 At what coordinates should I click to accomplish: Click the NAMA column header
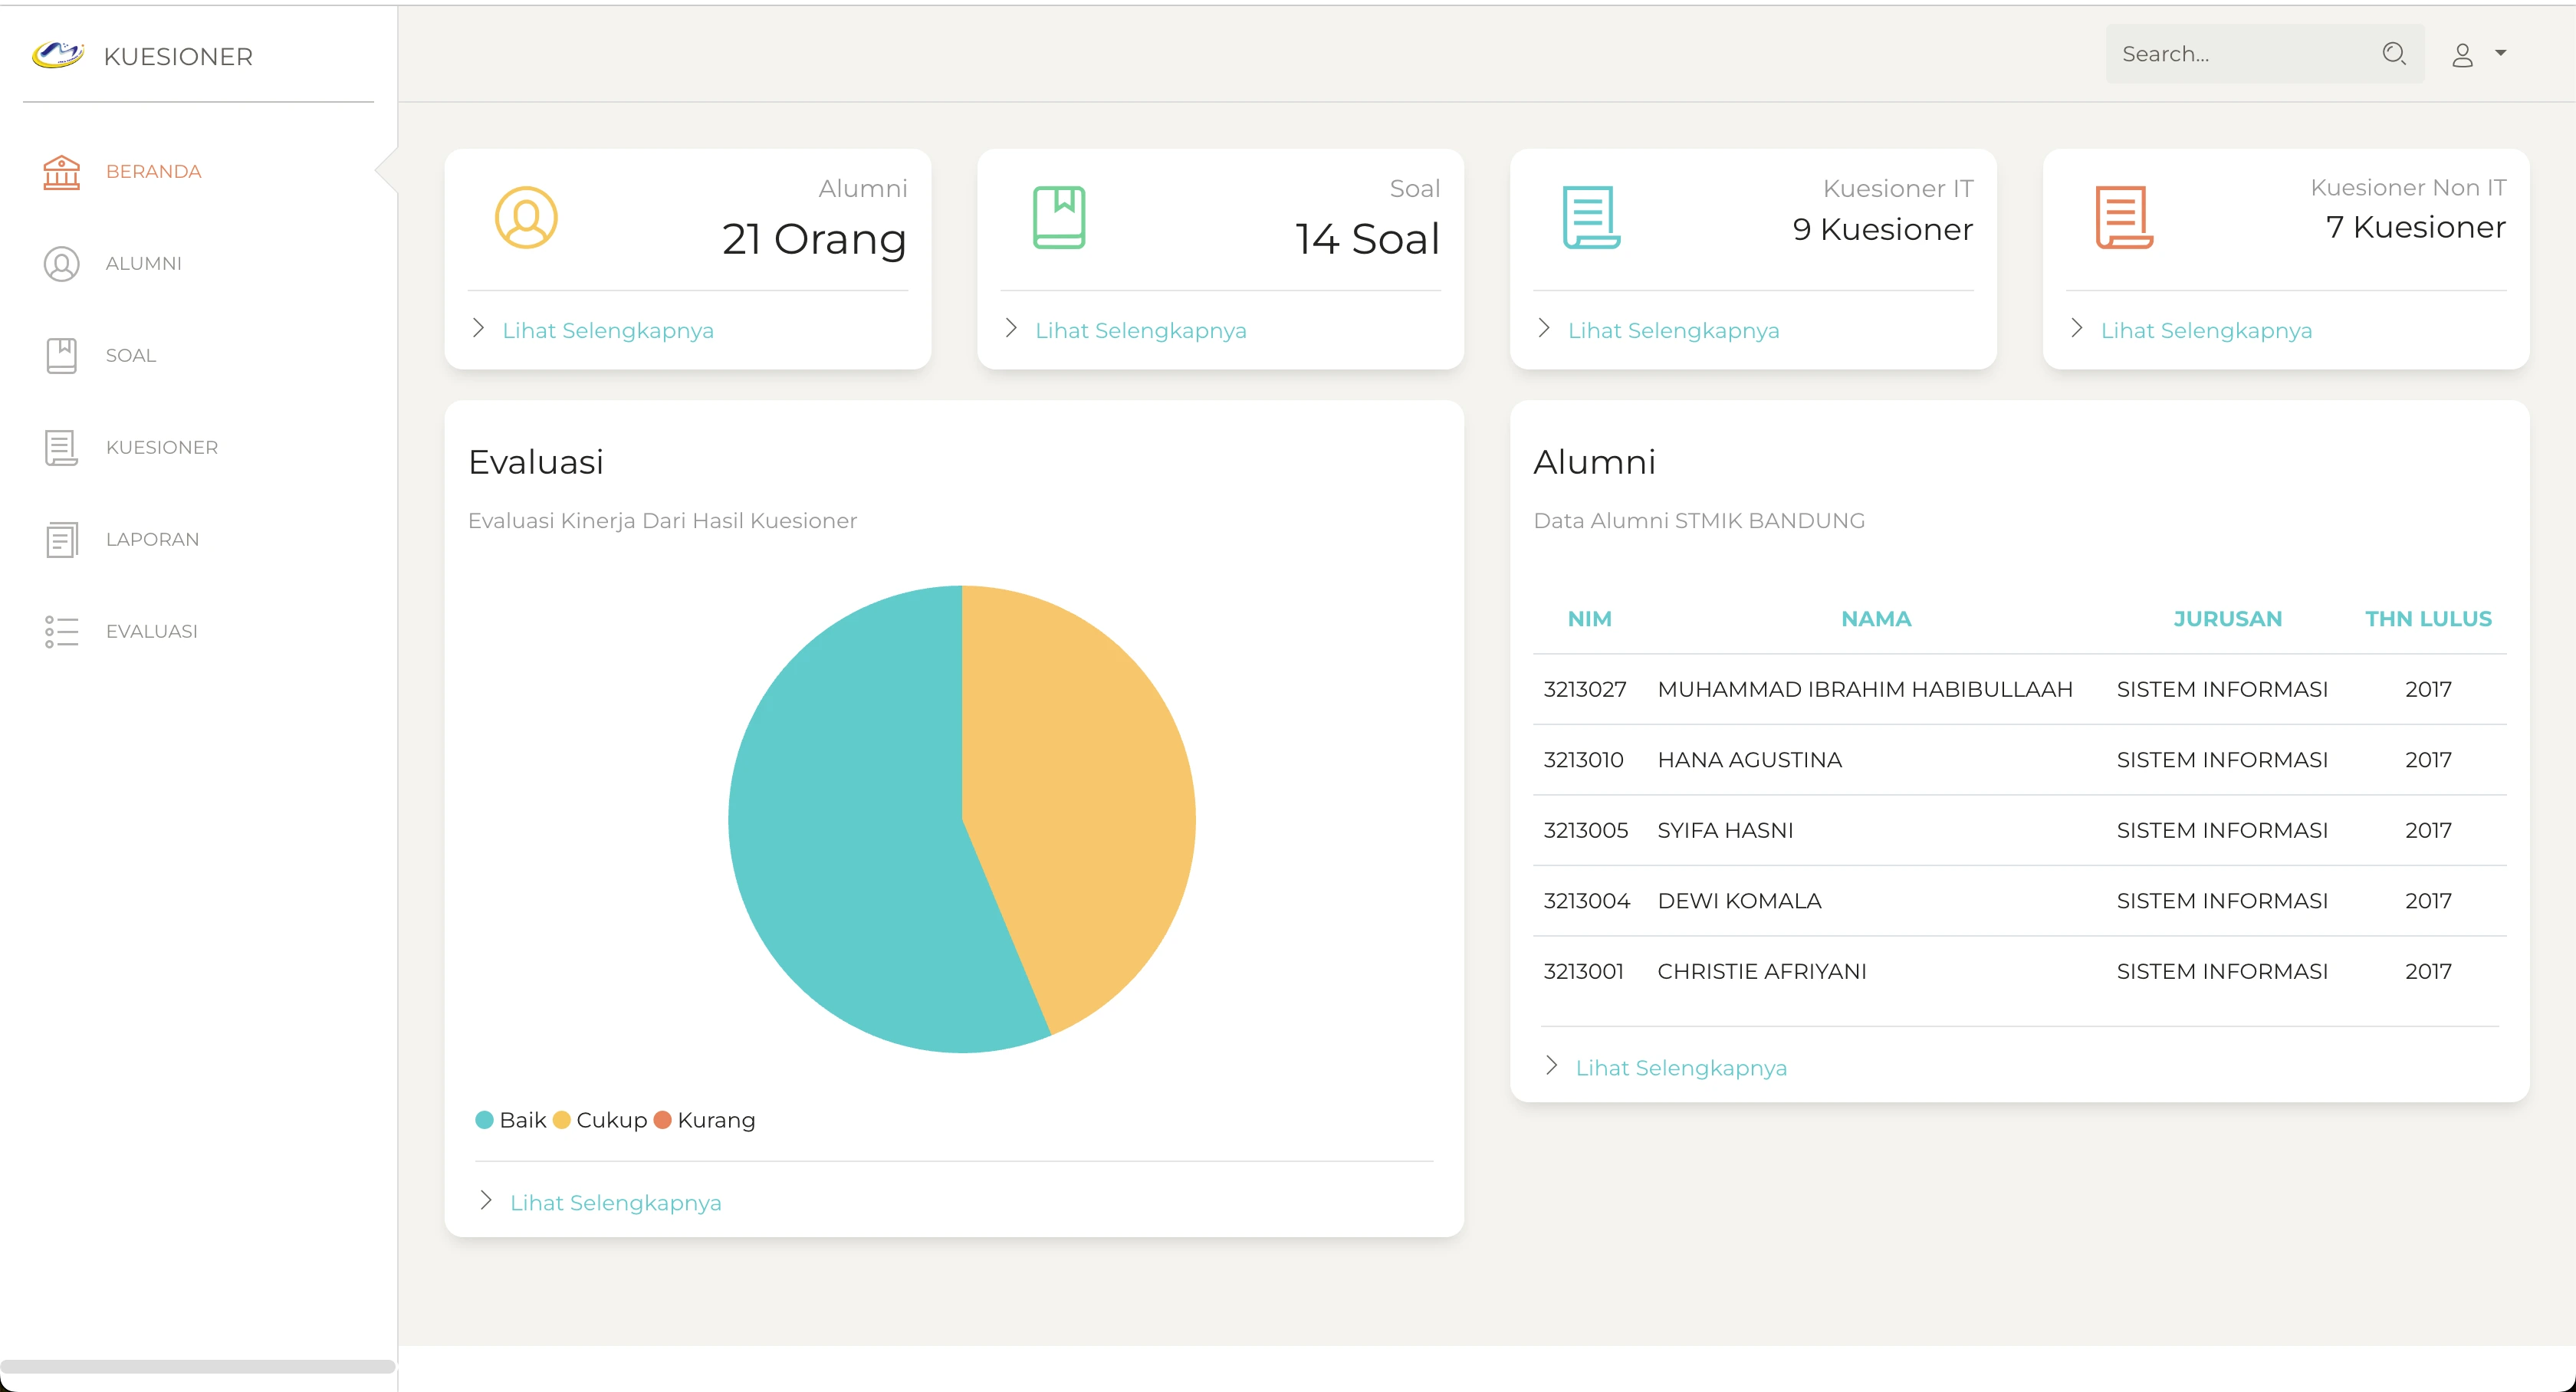click(x=1876, y=619)
